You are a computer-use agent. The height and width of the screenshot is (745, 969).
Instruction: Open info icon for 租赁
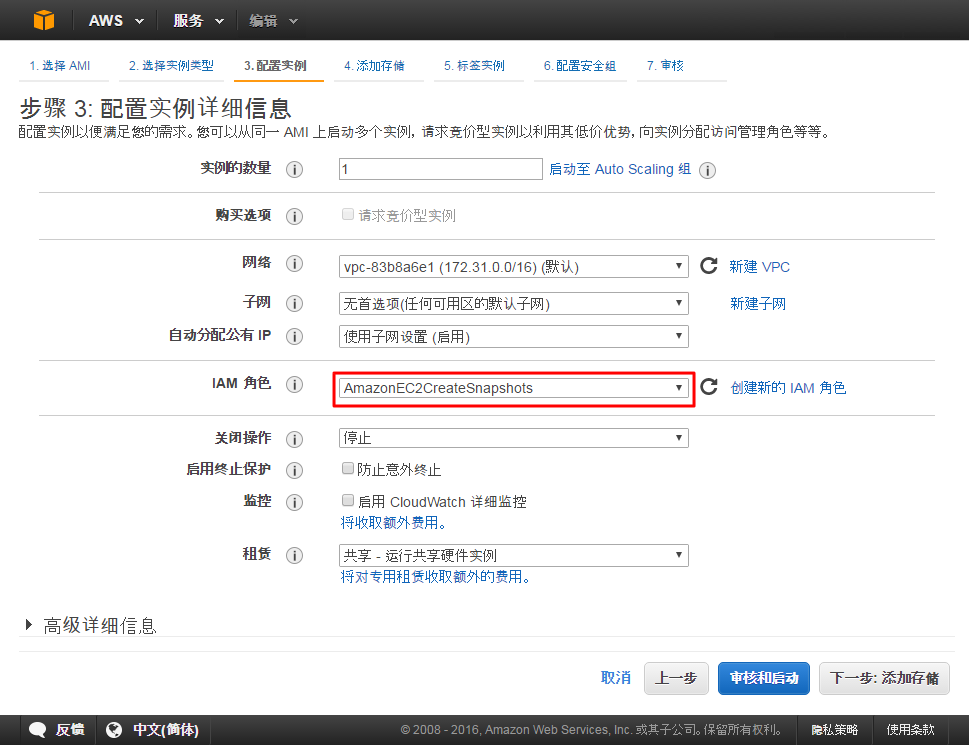[294, 555]
